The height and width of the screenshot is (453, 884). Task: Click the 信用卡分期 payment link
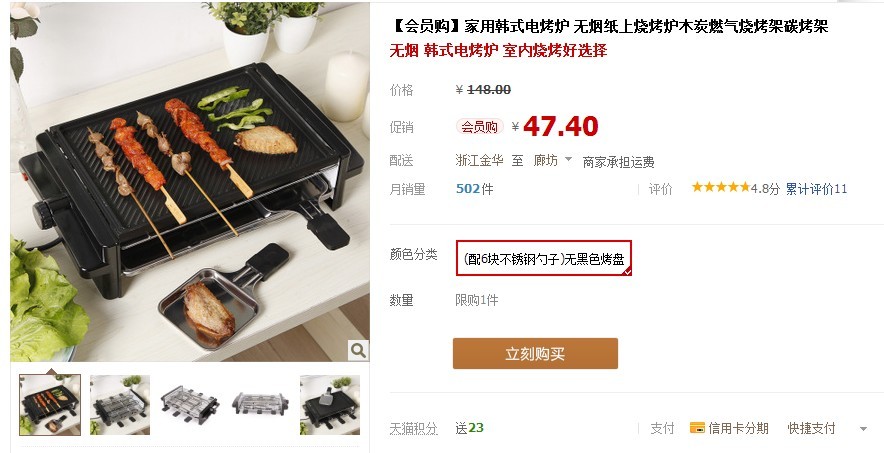point(738,428)
